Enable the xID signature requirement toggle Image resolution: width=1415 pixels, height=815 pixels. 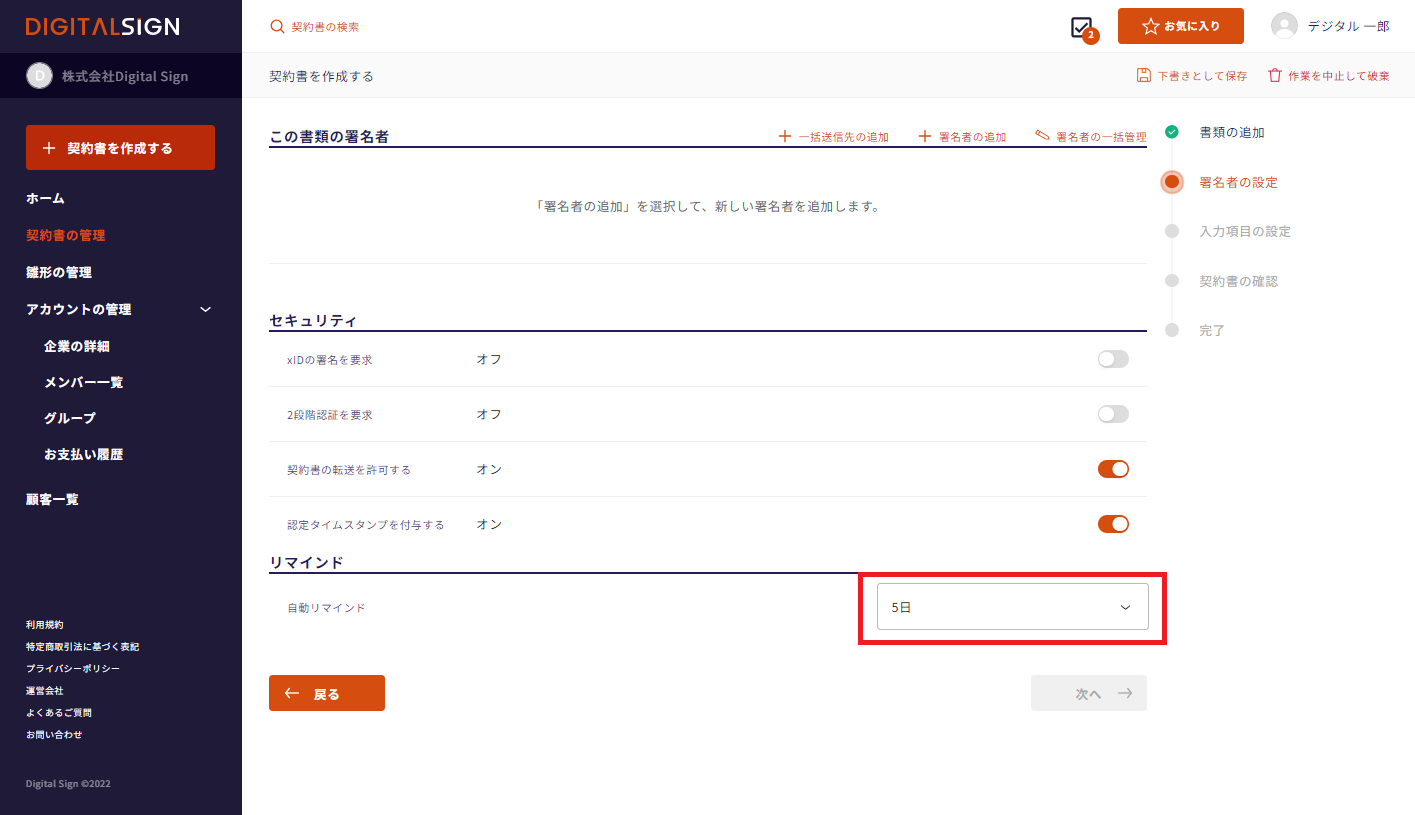(1112, 359)
